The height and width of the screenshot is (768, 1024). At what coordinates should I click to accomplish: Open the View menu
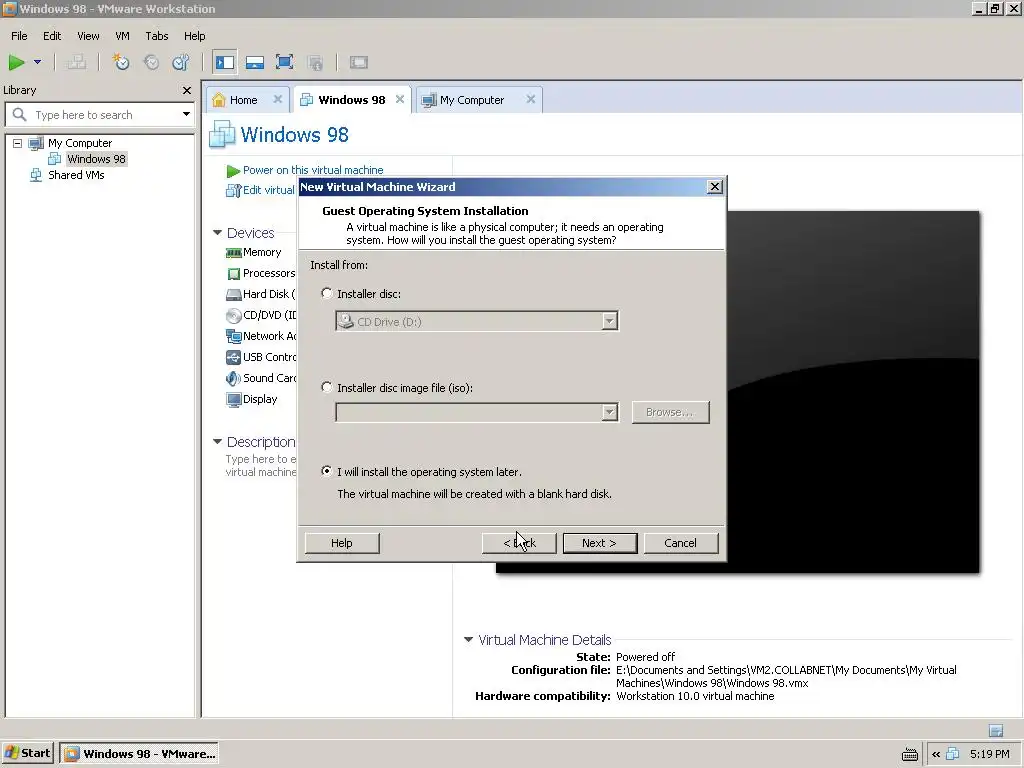pos(88,36)
